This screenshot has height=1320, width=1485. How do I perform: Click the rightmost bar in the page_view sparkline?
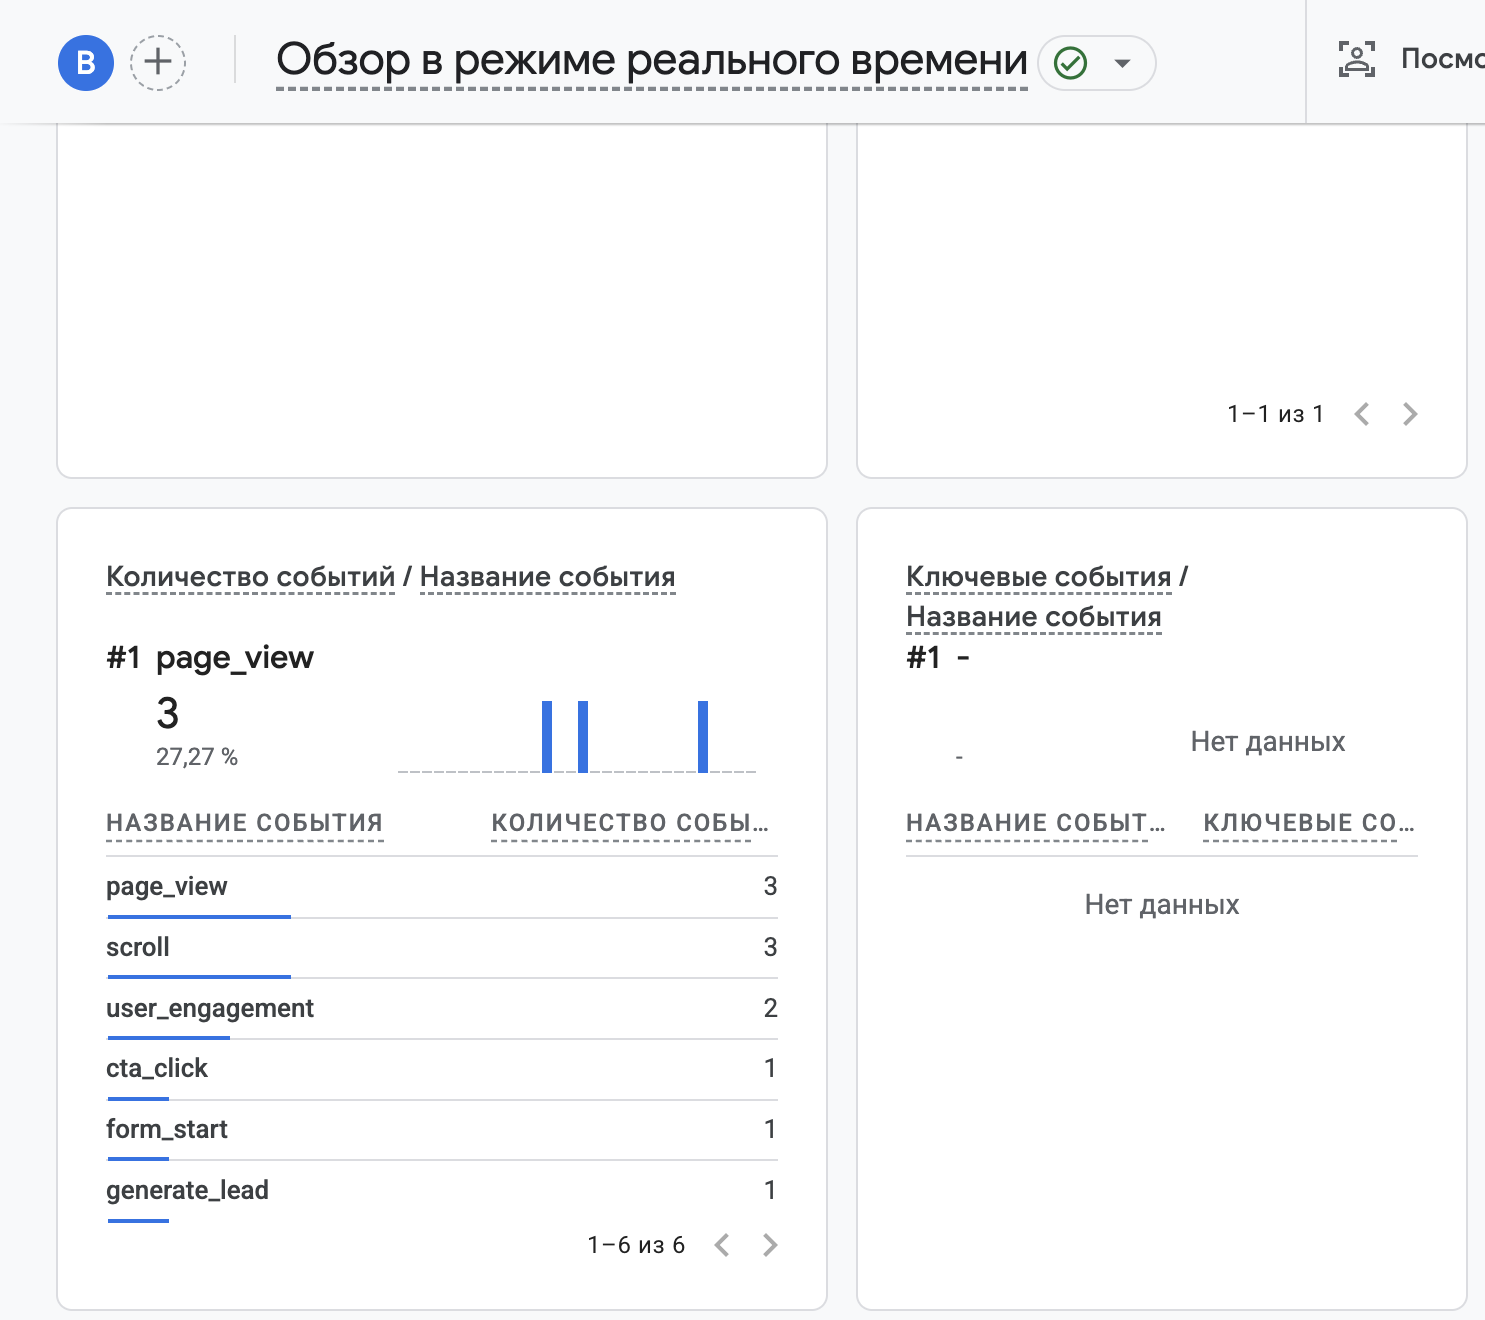[703, 737]
